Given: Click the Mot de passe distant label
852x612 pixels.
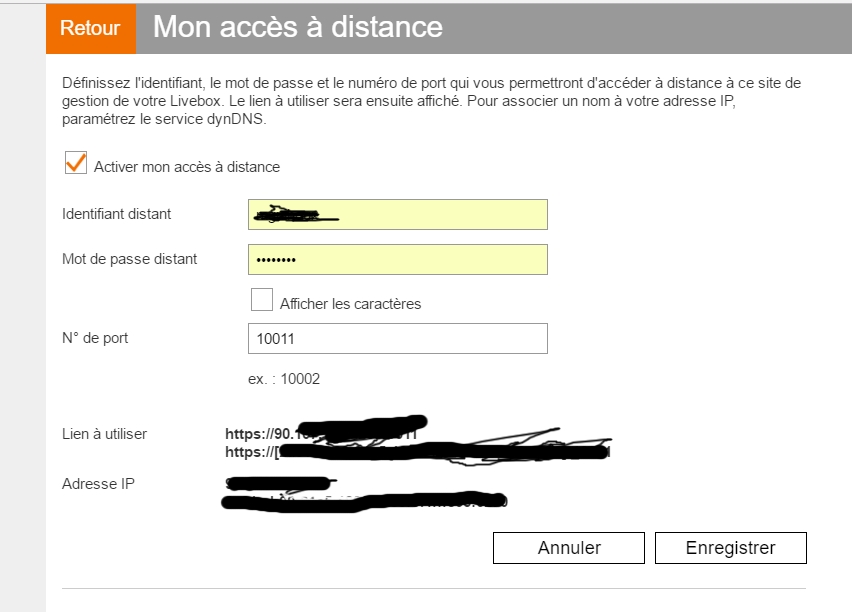Looking at the screenshot, I should (x=130, y=259).
